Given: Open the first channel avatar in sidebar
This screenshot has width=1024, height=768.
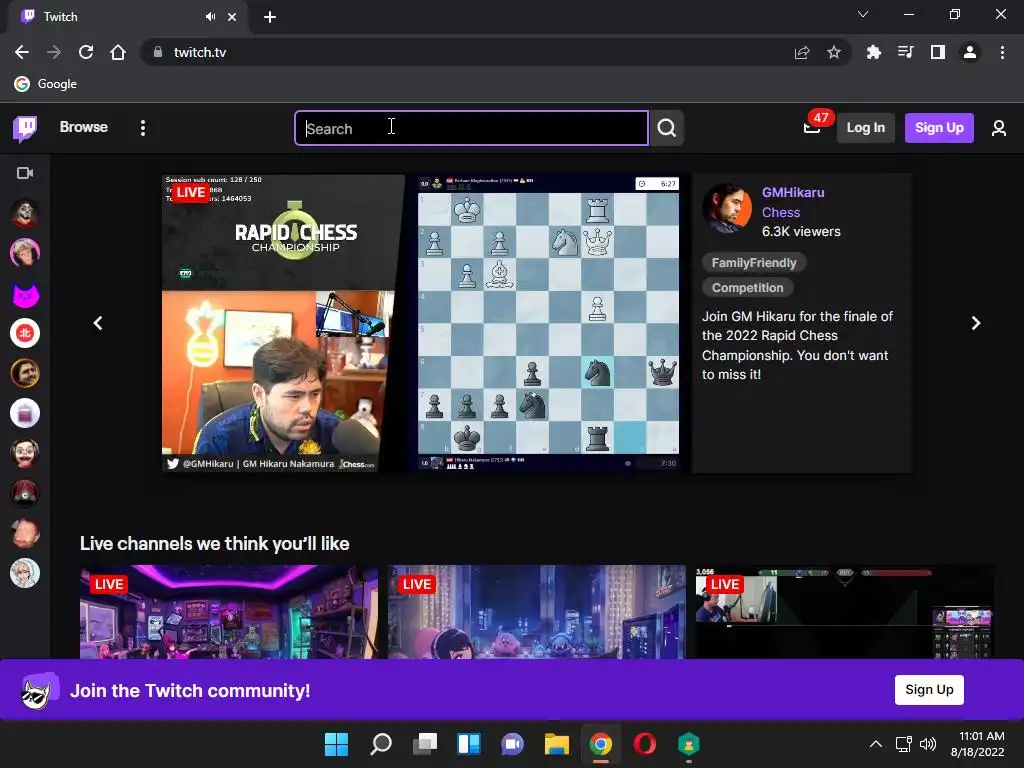Looking at the screenshot, I should click(x=25, y=213).
